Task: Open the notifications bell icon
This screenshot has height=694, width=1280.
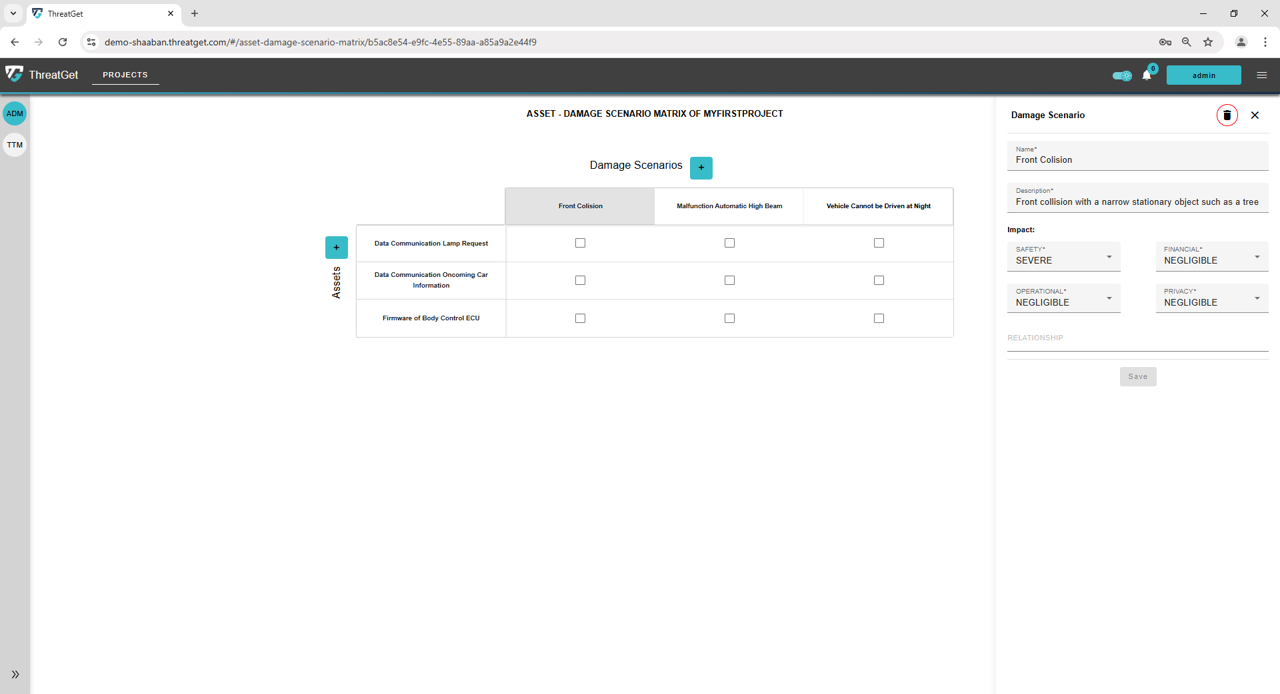Action: pyautogui.click(x=1147, y=75)
